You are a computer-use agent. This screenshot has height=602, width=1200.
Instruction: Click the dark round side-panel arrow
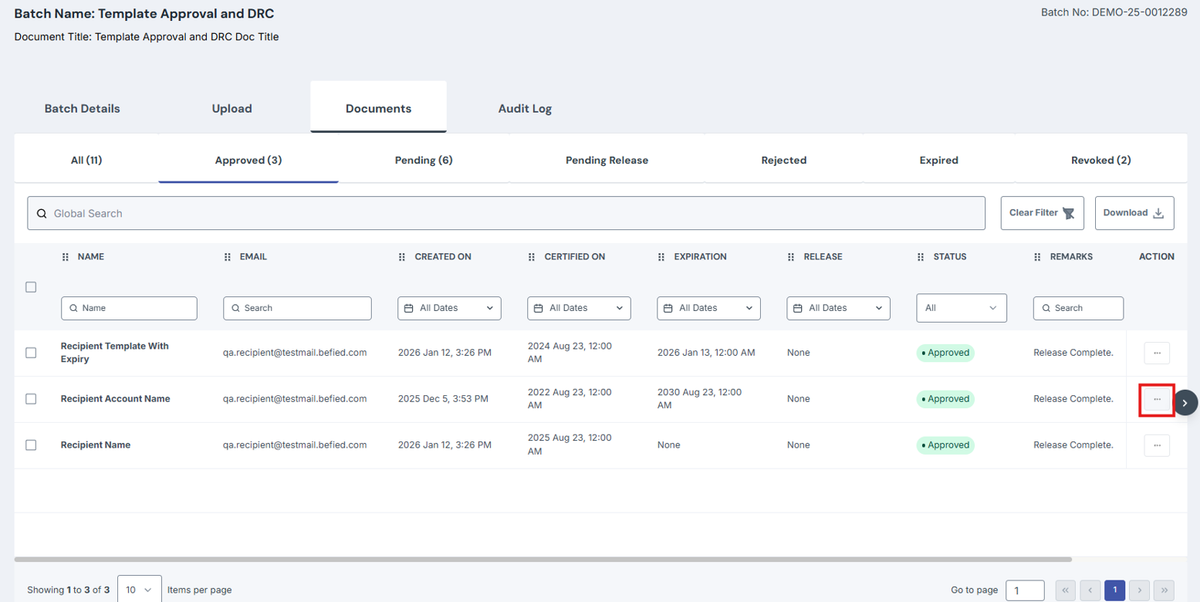[x=1185, y=402]
